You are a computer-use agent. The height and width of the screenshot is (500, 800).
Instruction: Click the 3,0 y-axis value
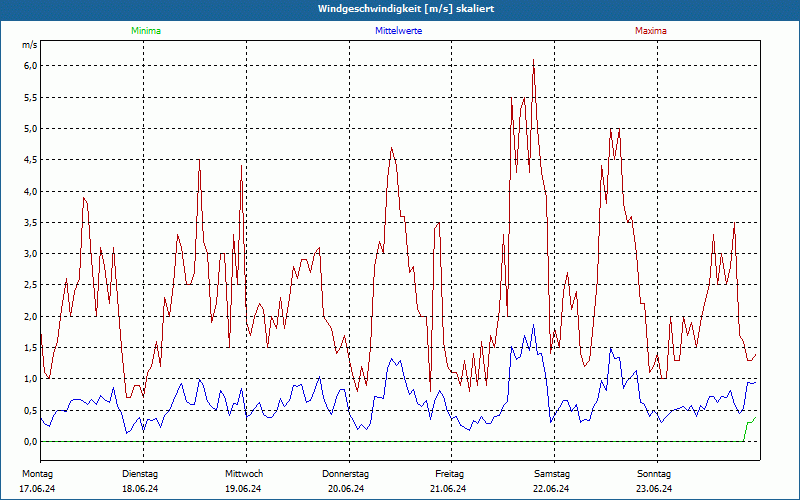tap(31, 254)
